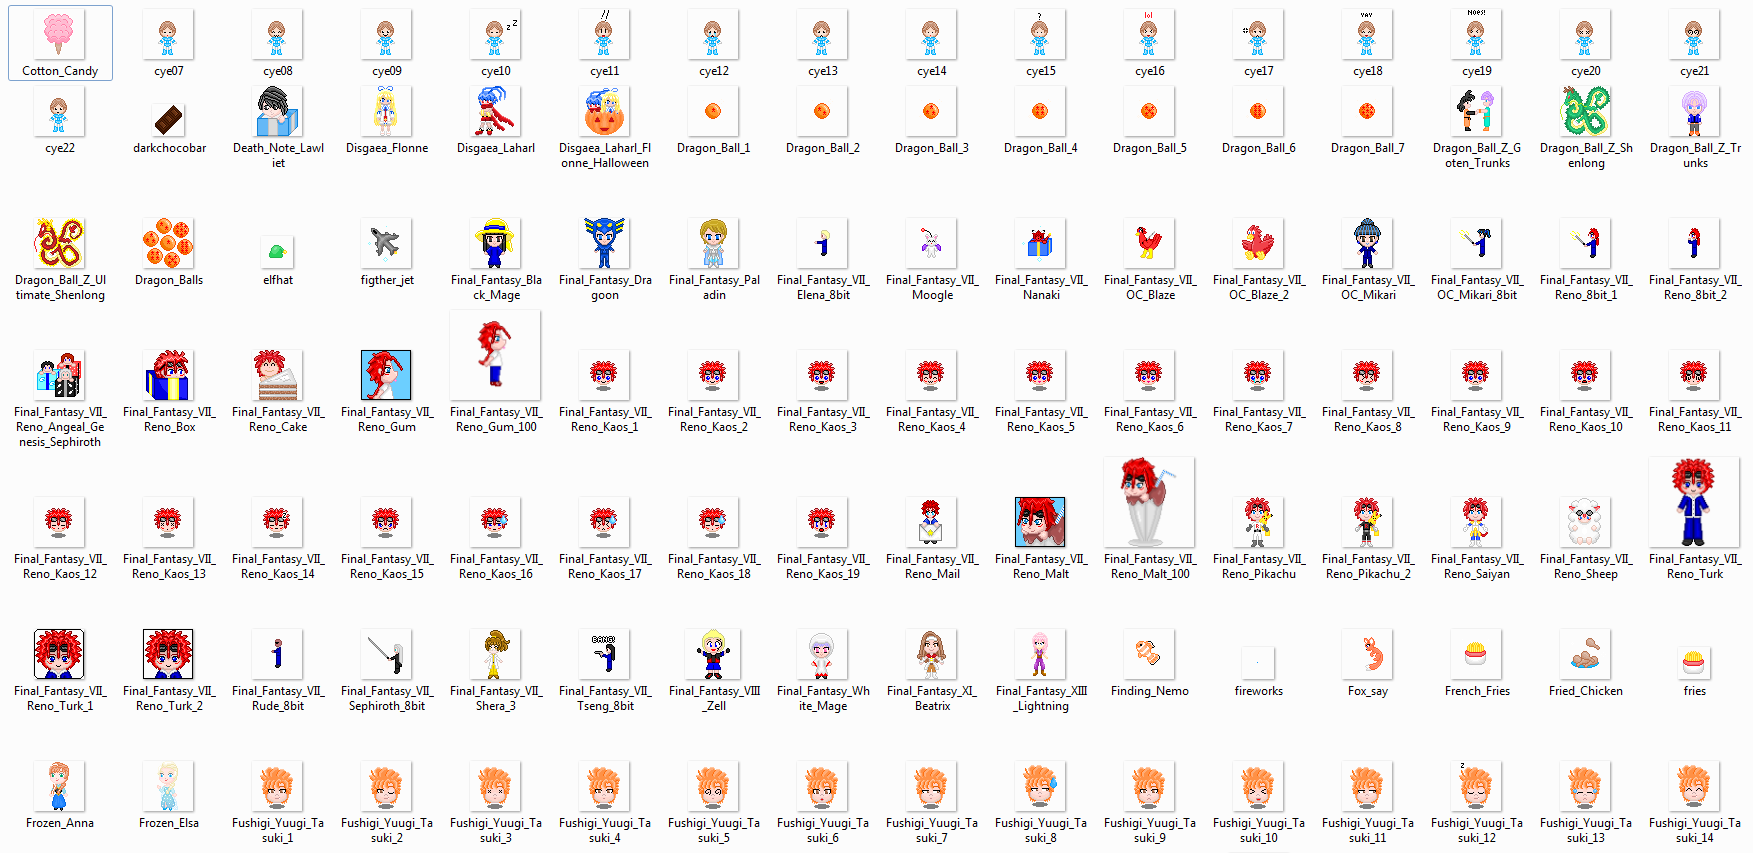The image size is (1753, 853).
Task: Select the Dragon_Ball_Z_Goten_Trunks icon
Action: (1477, 111)
